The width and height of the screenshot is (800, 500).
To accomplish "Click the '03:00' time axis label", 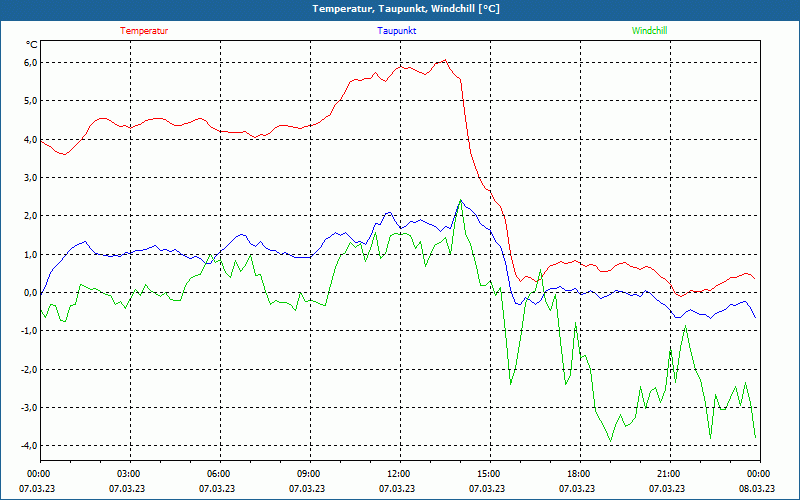I will [x=128, y=474].
